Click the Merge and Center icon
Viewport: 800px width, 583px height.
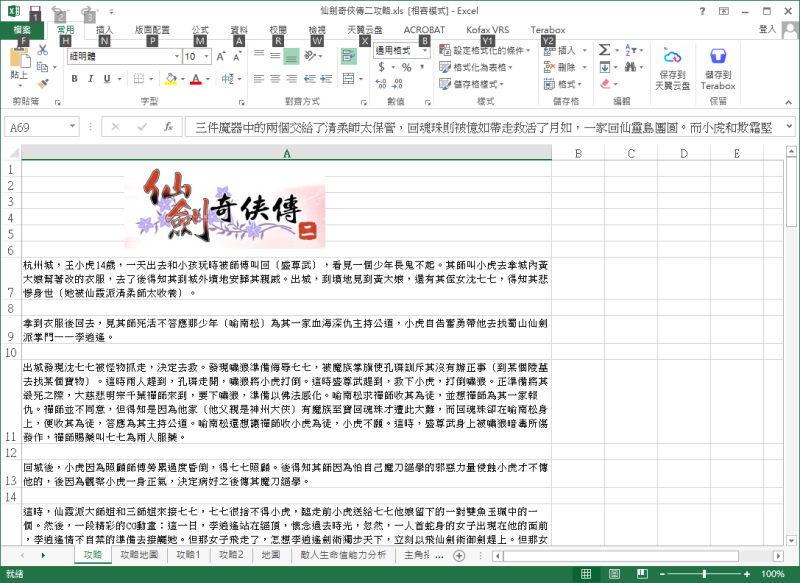[348, 79]
